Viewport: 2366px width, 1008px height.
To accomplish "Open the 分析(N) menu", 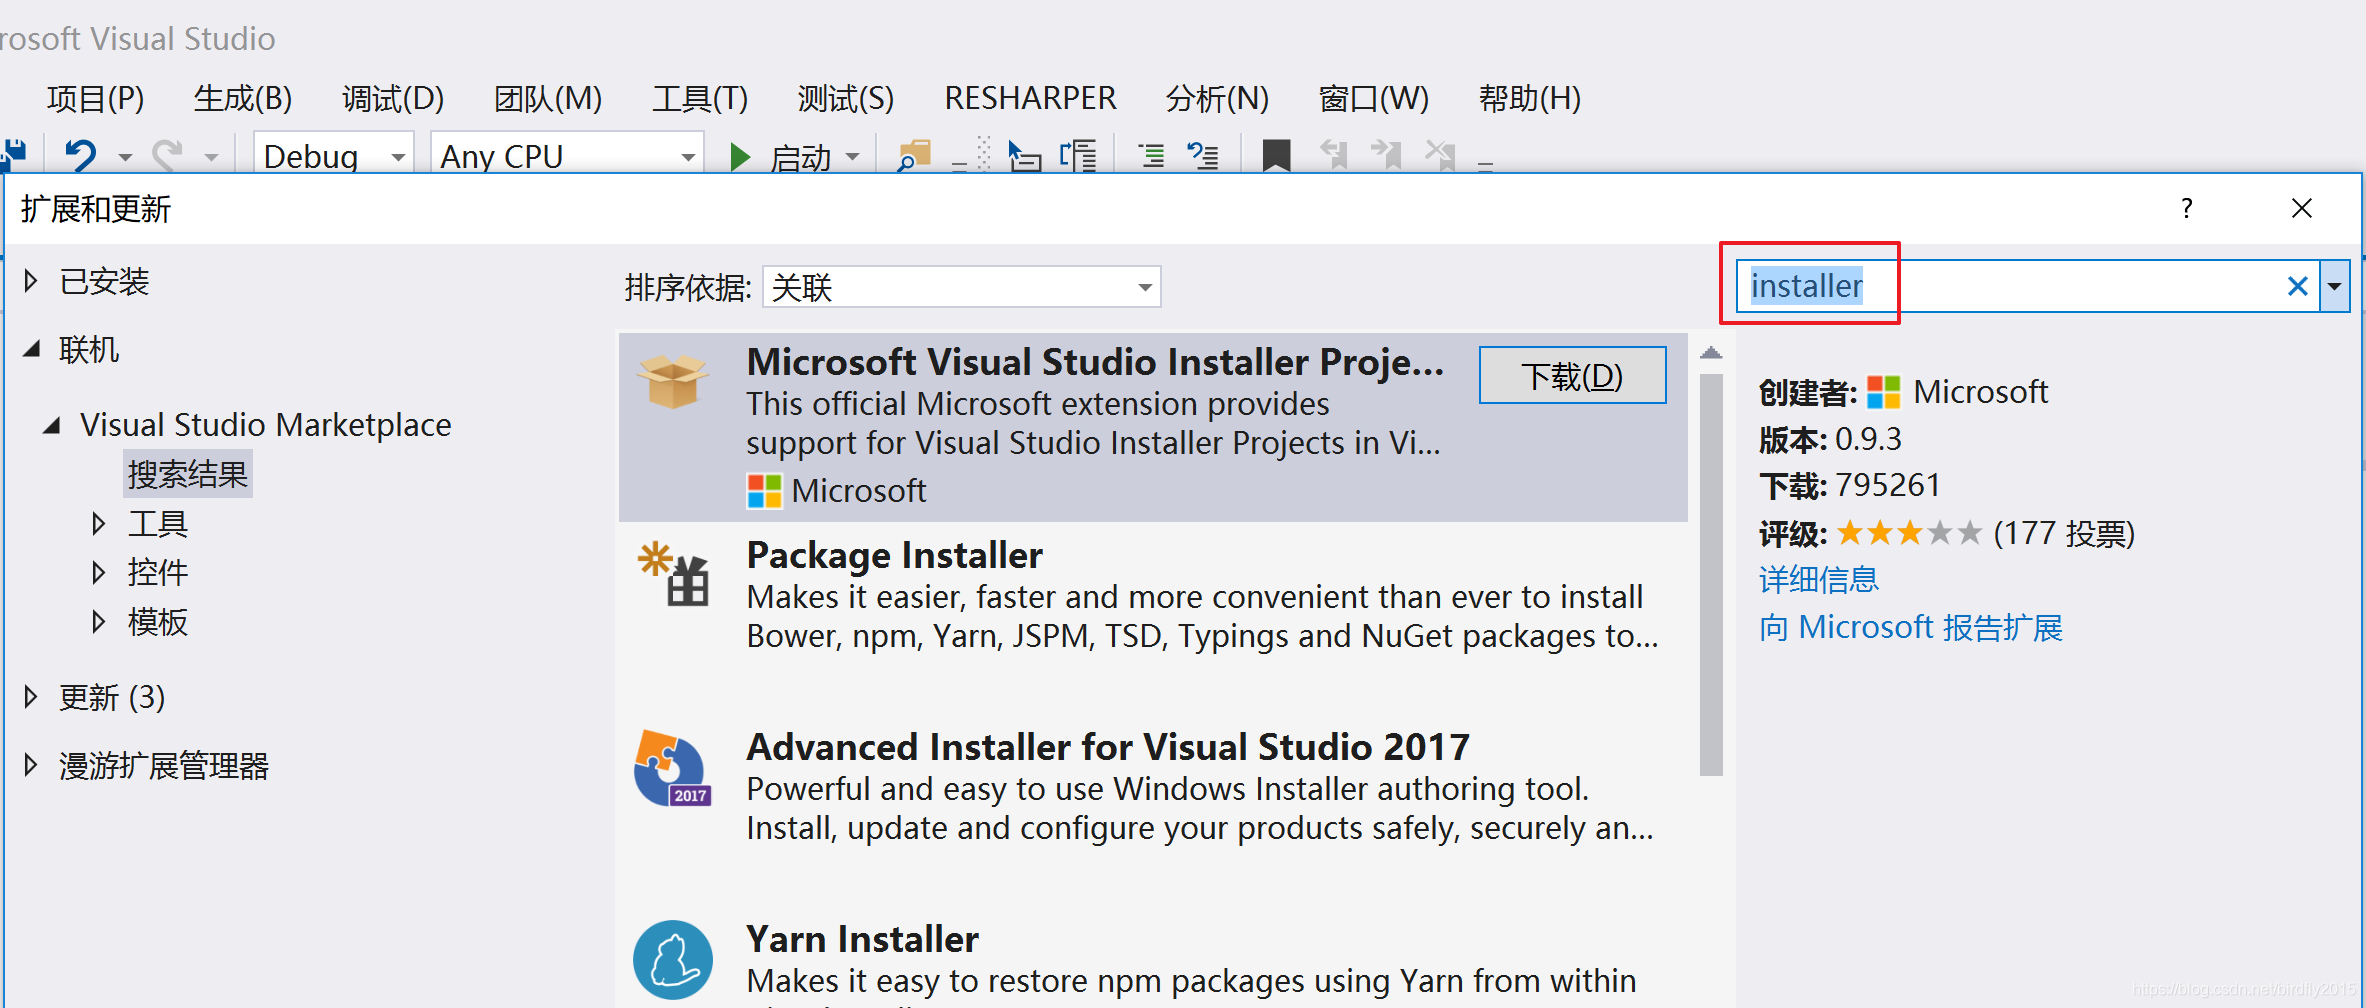I will click(x=1217, y=98).
